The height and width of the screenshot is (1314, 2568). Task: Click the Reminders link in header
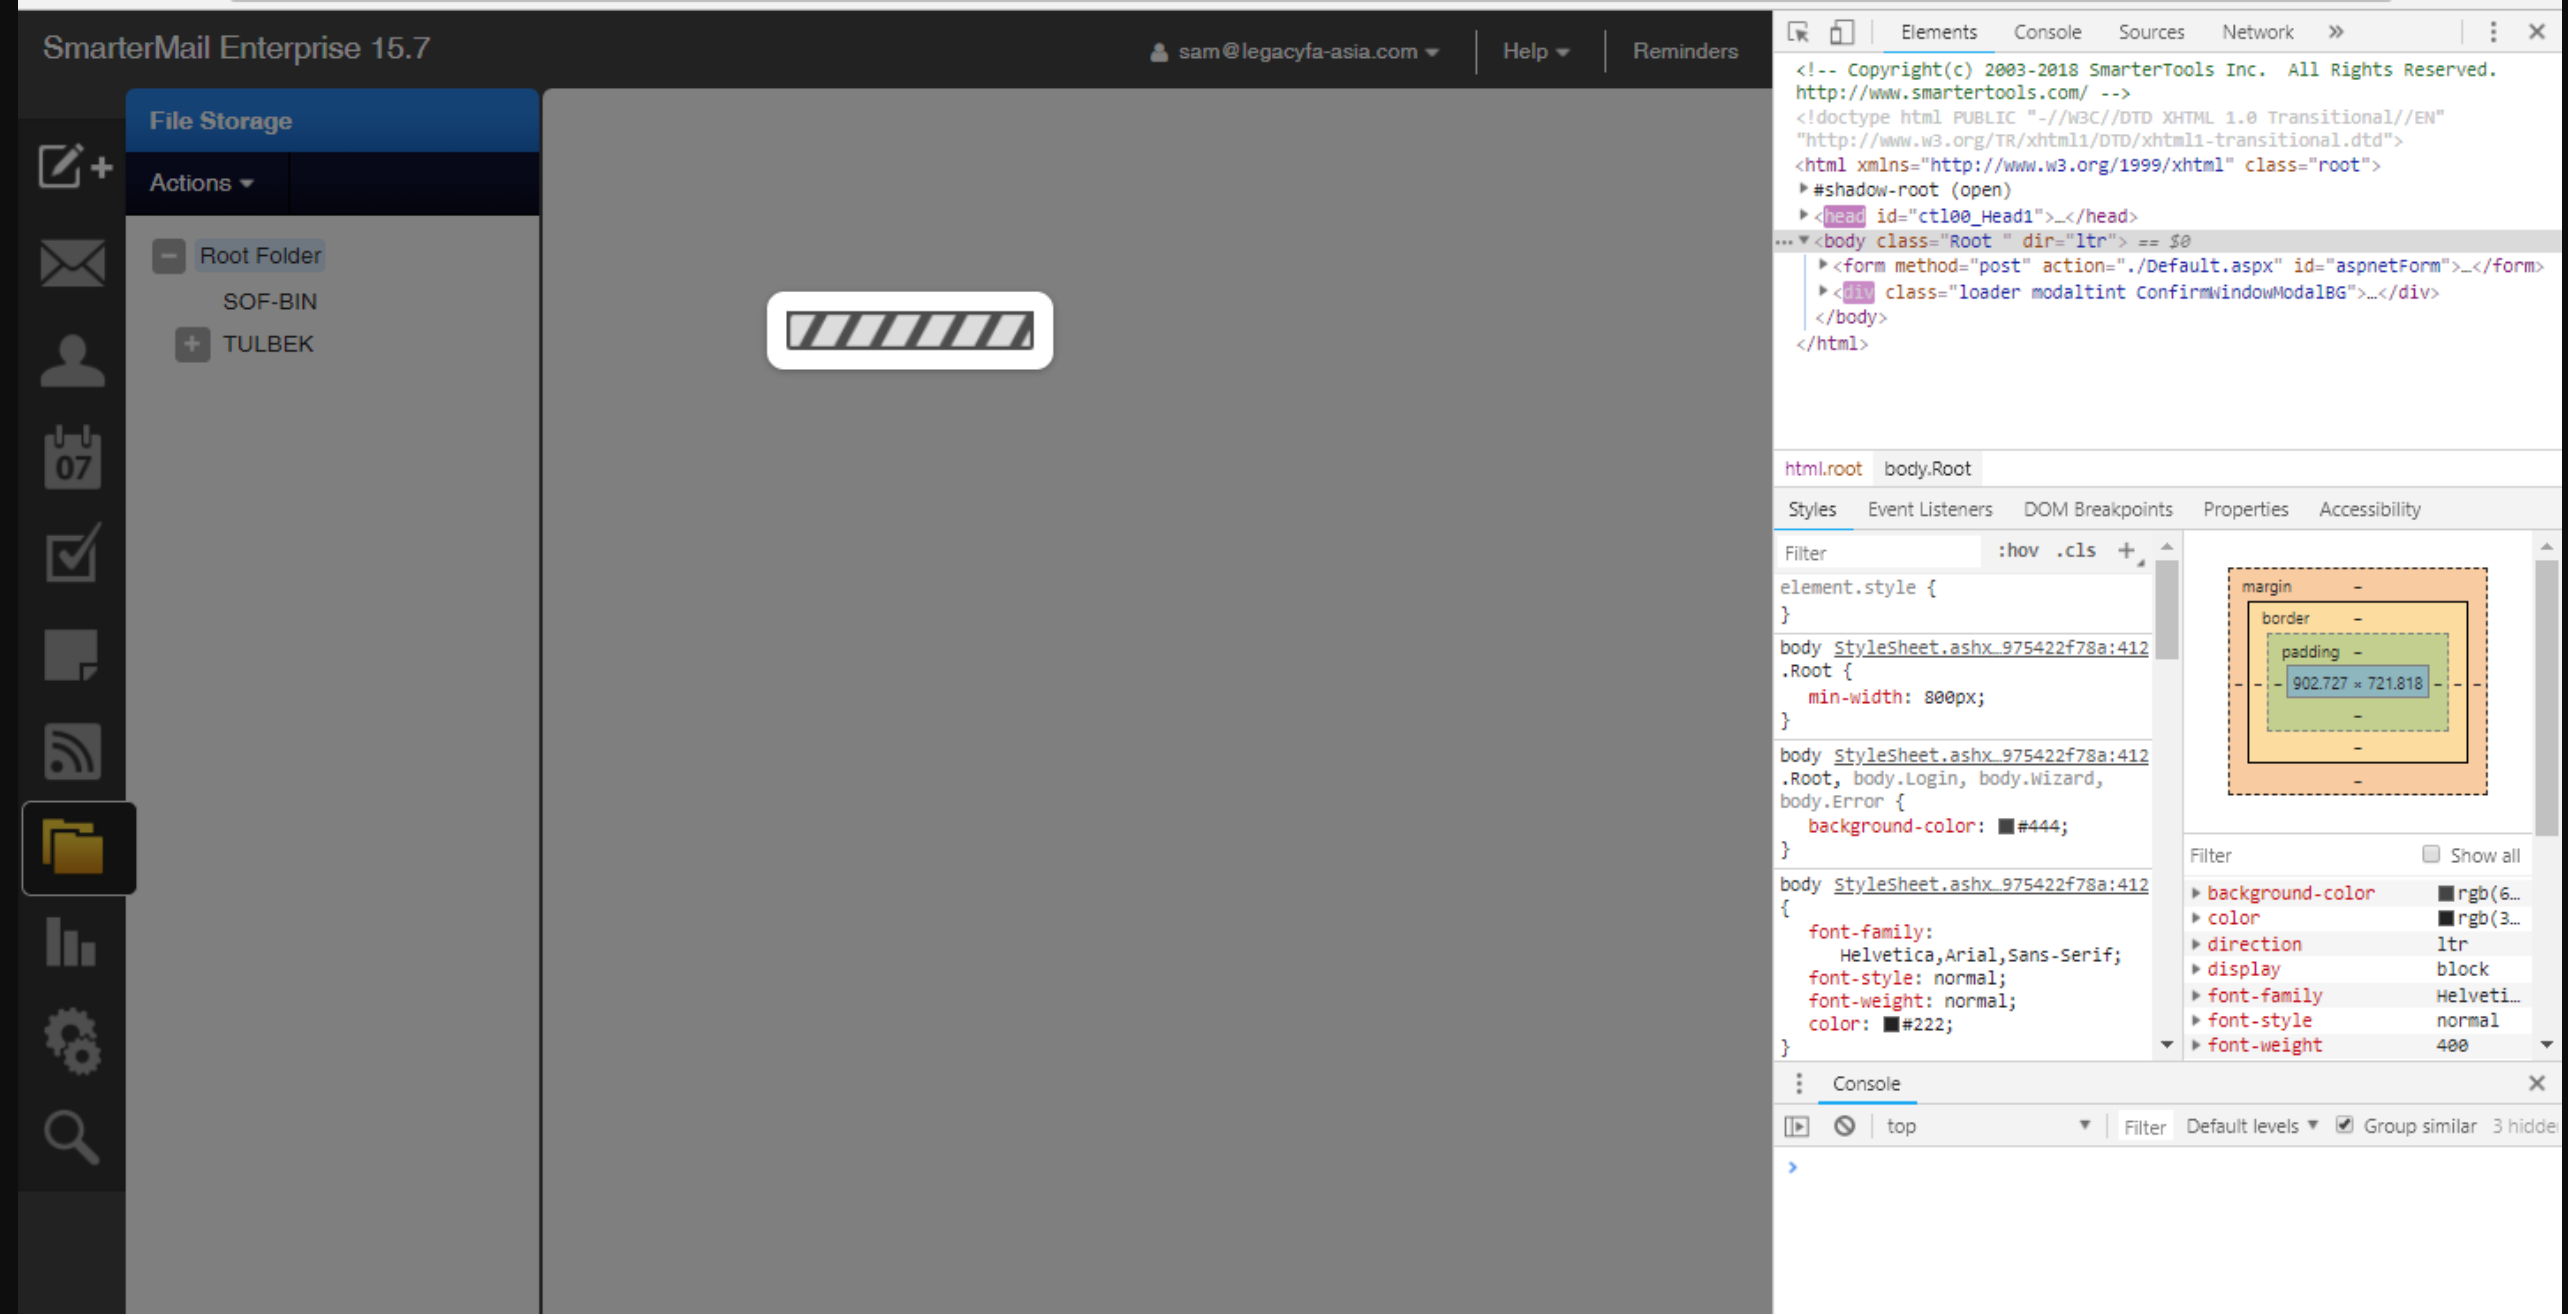click(x=1685, y=51)
